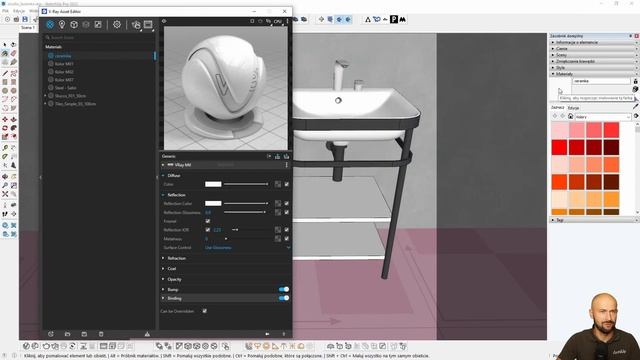The height and width of the screenshot is (360, 640).
Task: Click the ceramika material name field in the tray
Action: 602,81
